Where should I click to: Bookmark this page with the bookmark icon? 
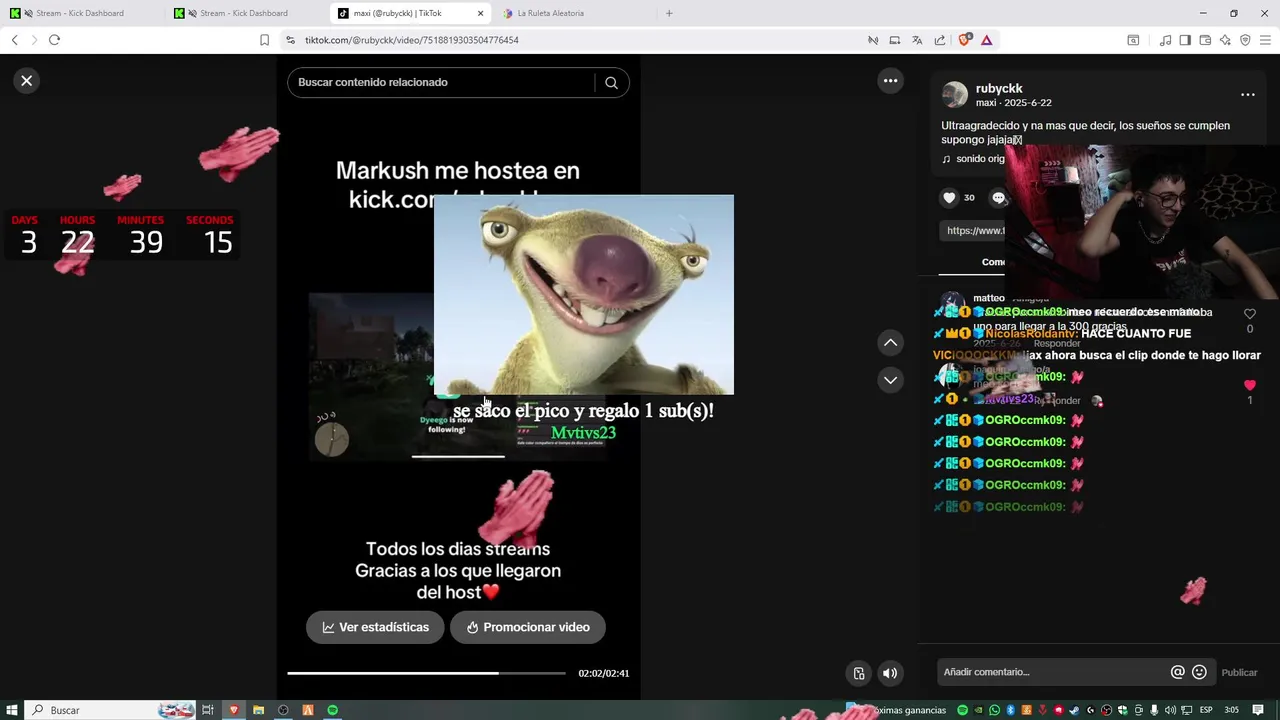(264, 40)
